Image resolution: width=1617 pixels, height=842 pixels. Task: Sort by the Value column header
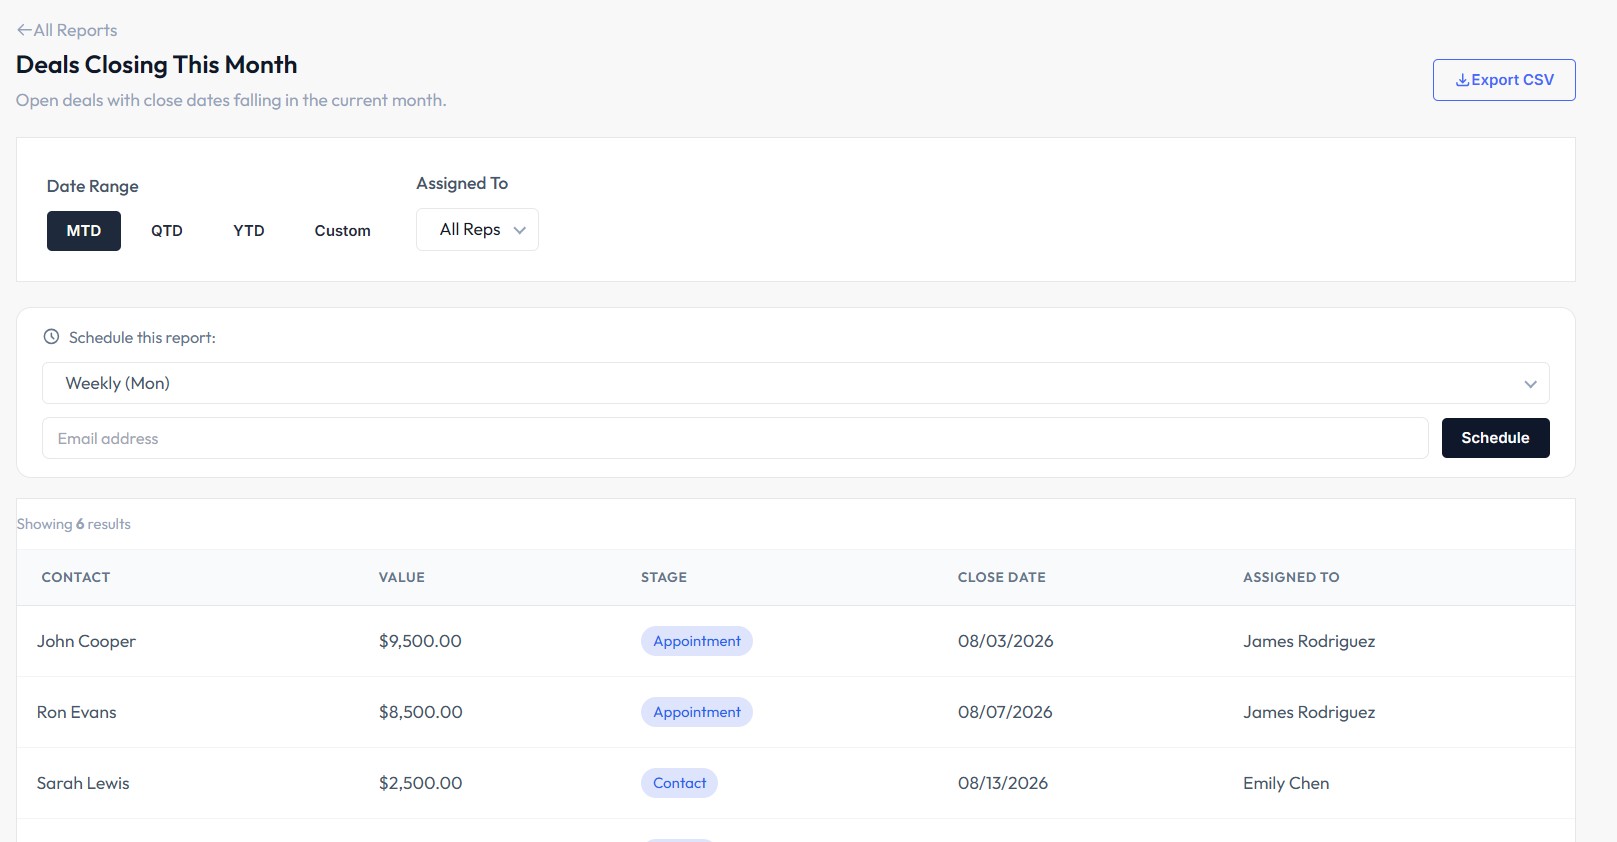[402, 577]
